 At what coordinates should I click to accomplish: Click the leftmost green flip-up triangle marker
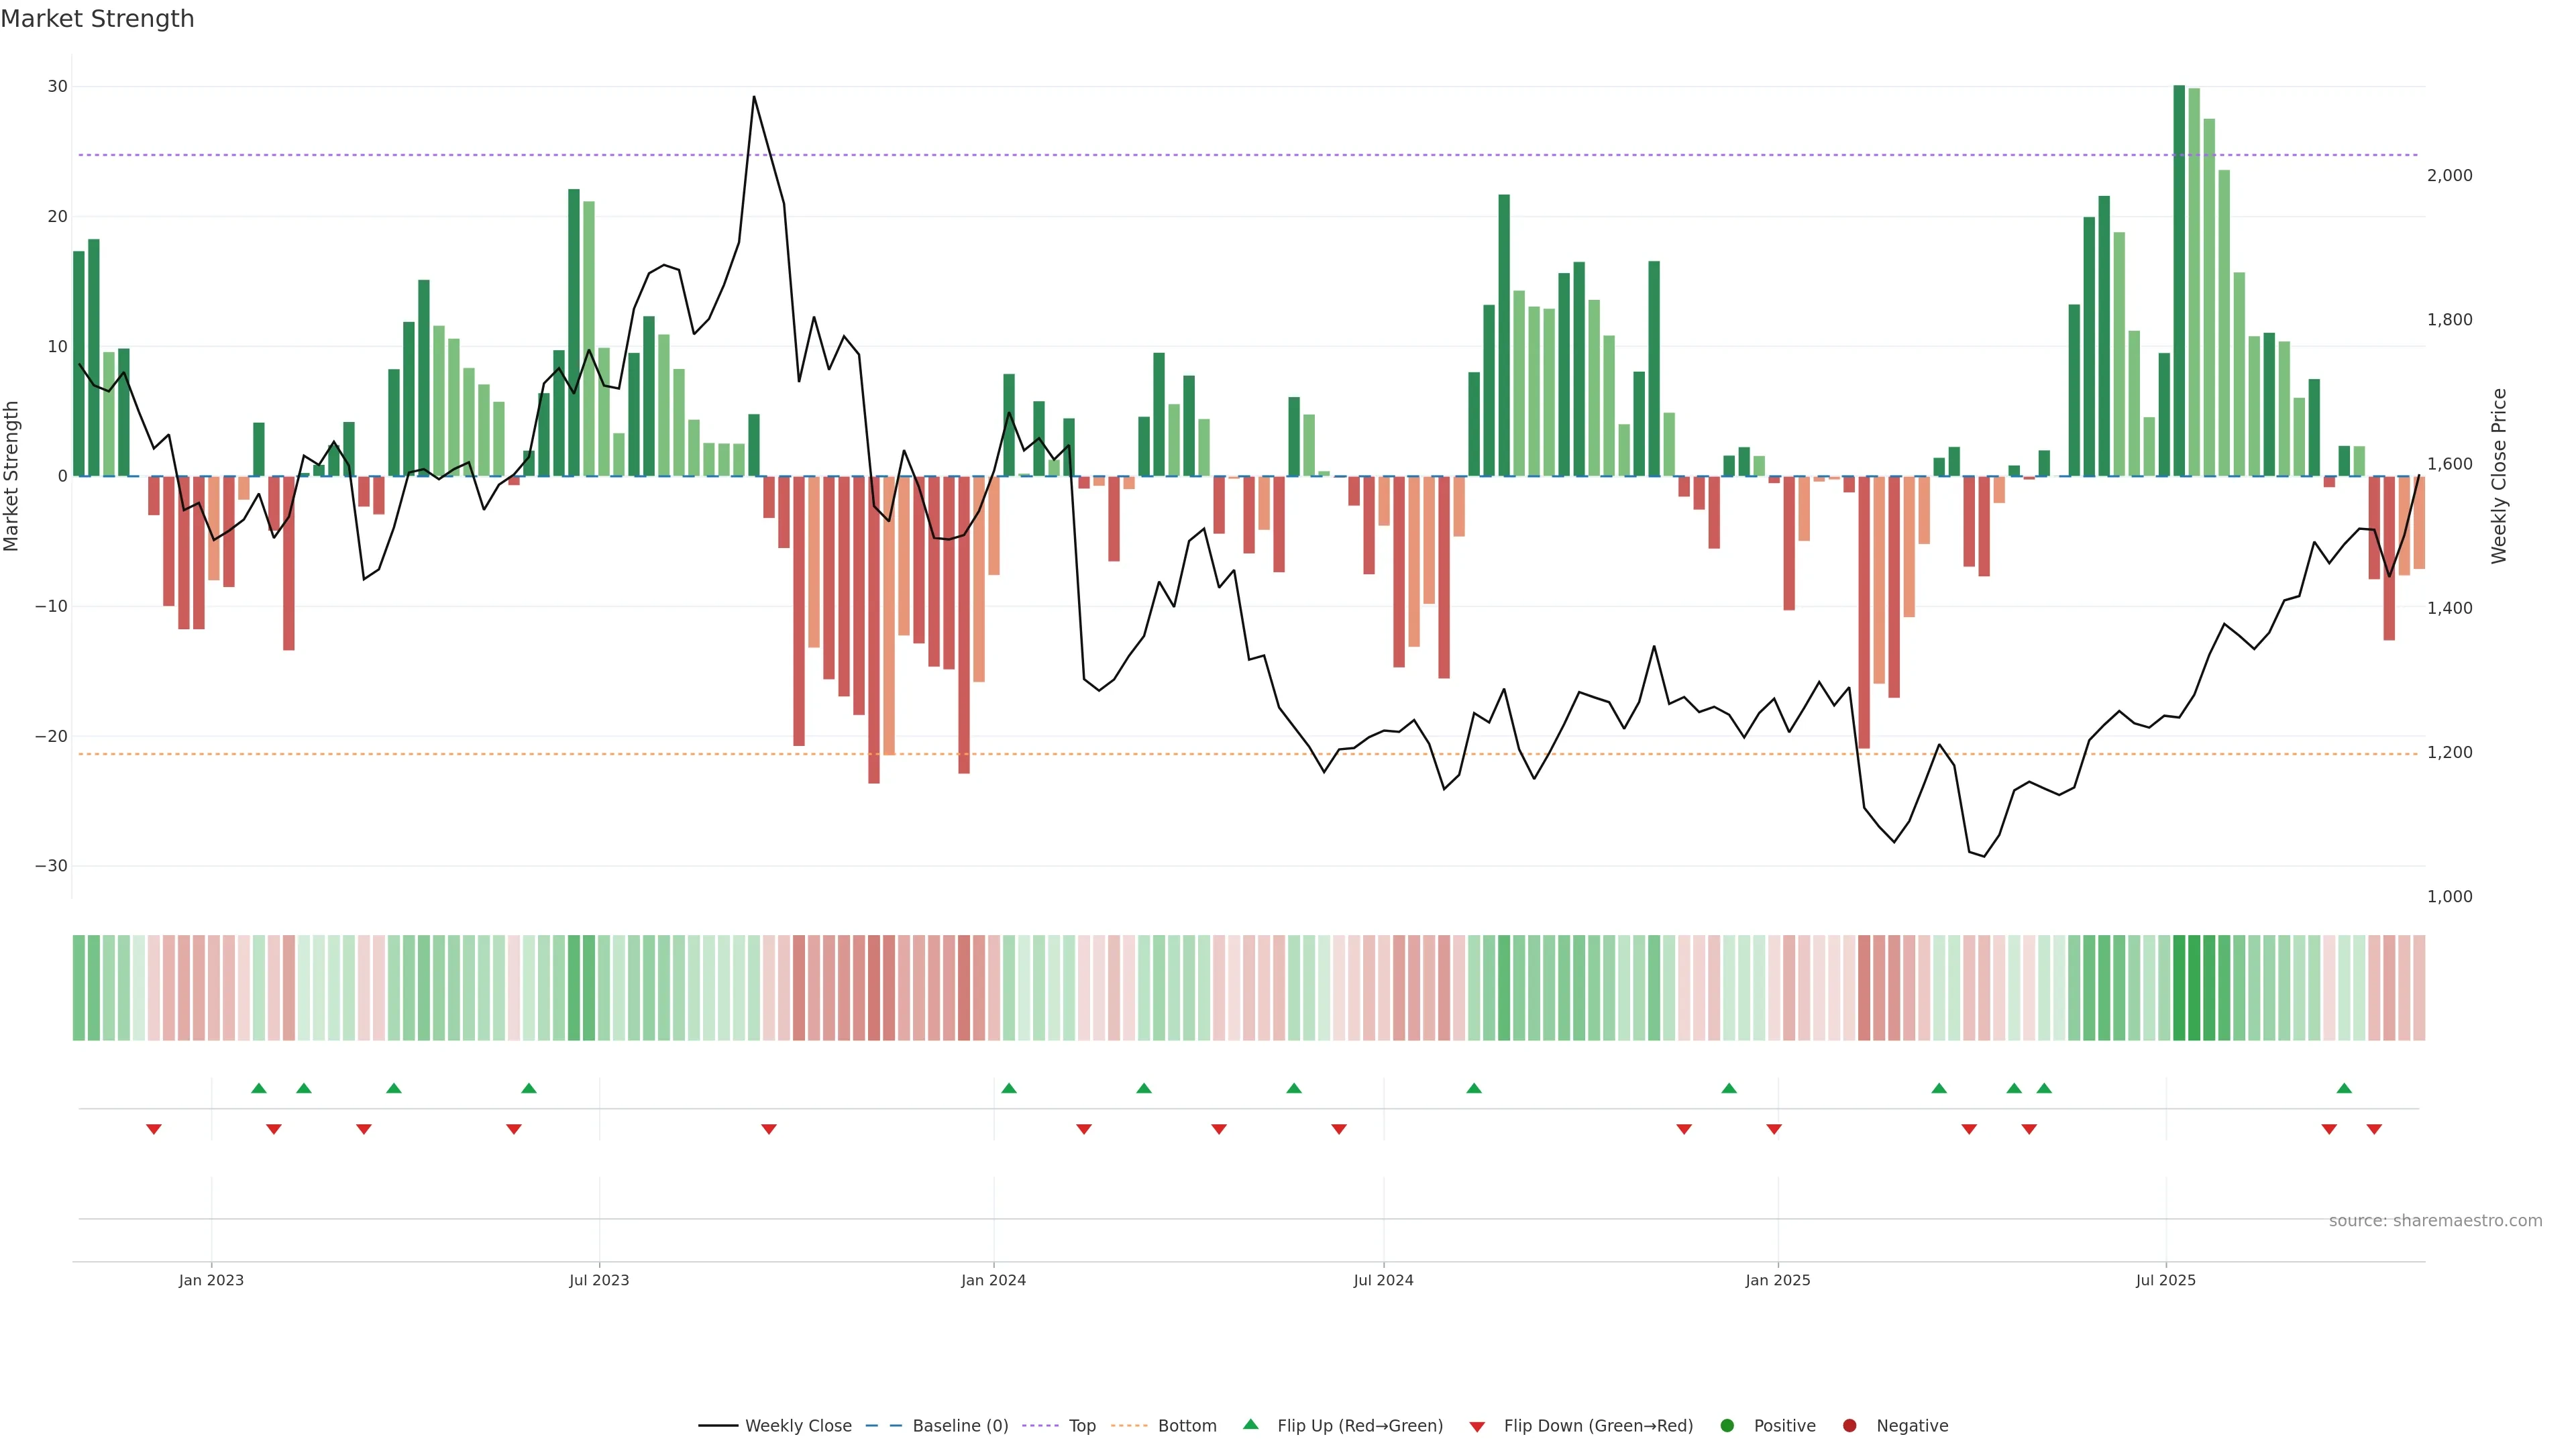click(259, 1088)
